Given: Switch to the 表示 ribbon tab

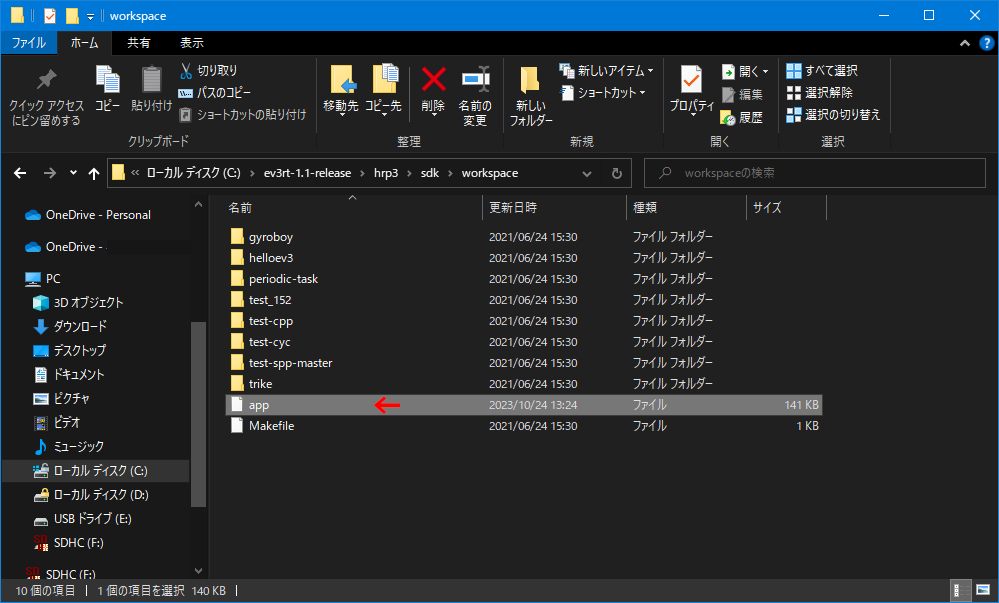Looking at the screenshot, I should 191,42.
